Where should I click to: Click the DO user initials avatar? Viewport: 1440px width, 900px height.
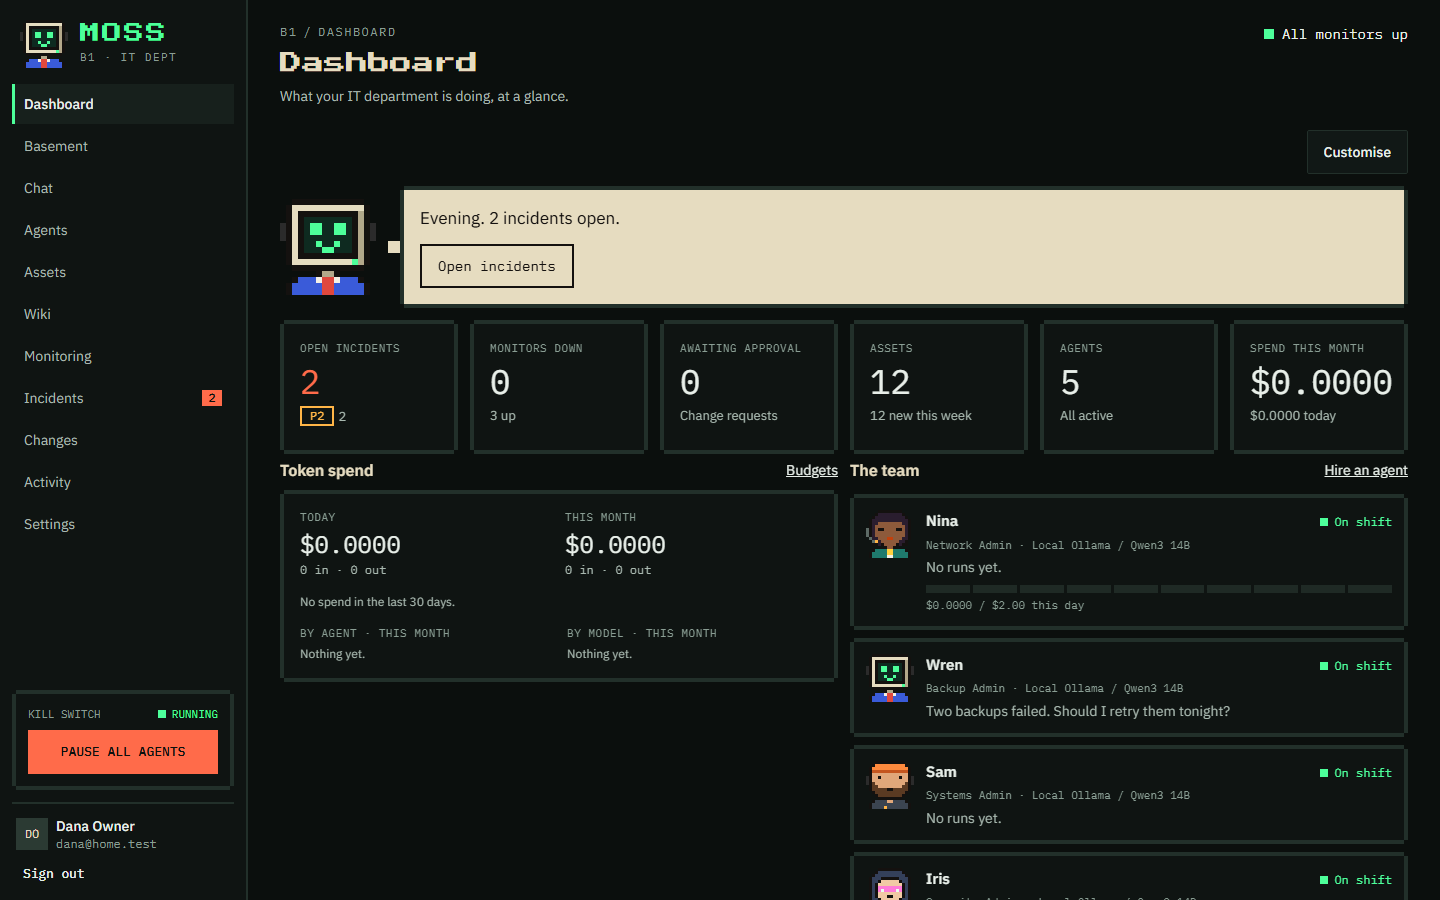click(x=32, y=834)
